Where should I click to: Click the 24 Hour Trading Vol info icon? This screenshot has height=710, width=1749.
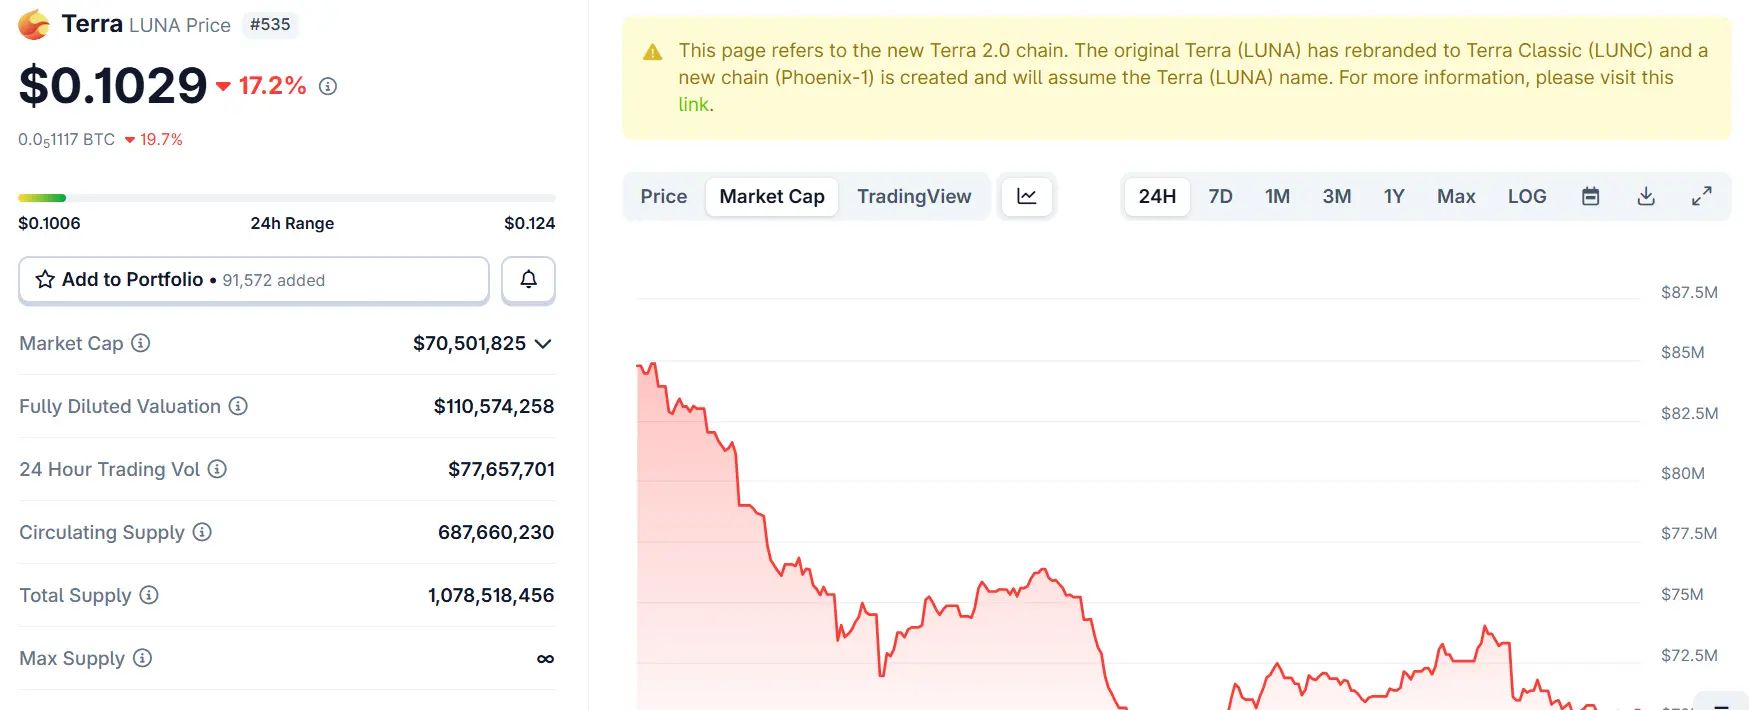pyautogui.click(x=217, y=469)
